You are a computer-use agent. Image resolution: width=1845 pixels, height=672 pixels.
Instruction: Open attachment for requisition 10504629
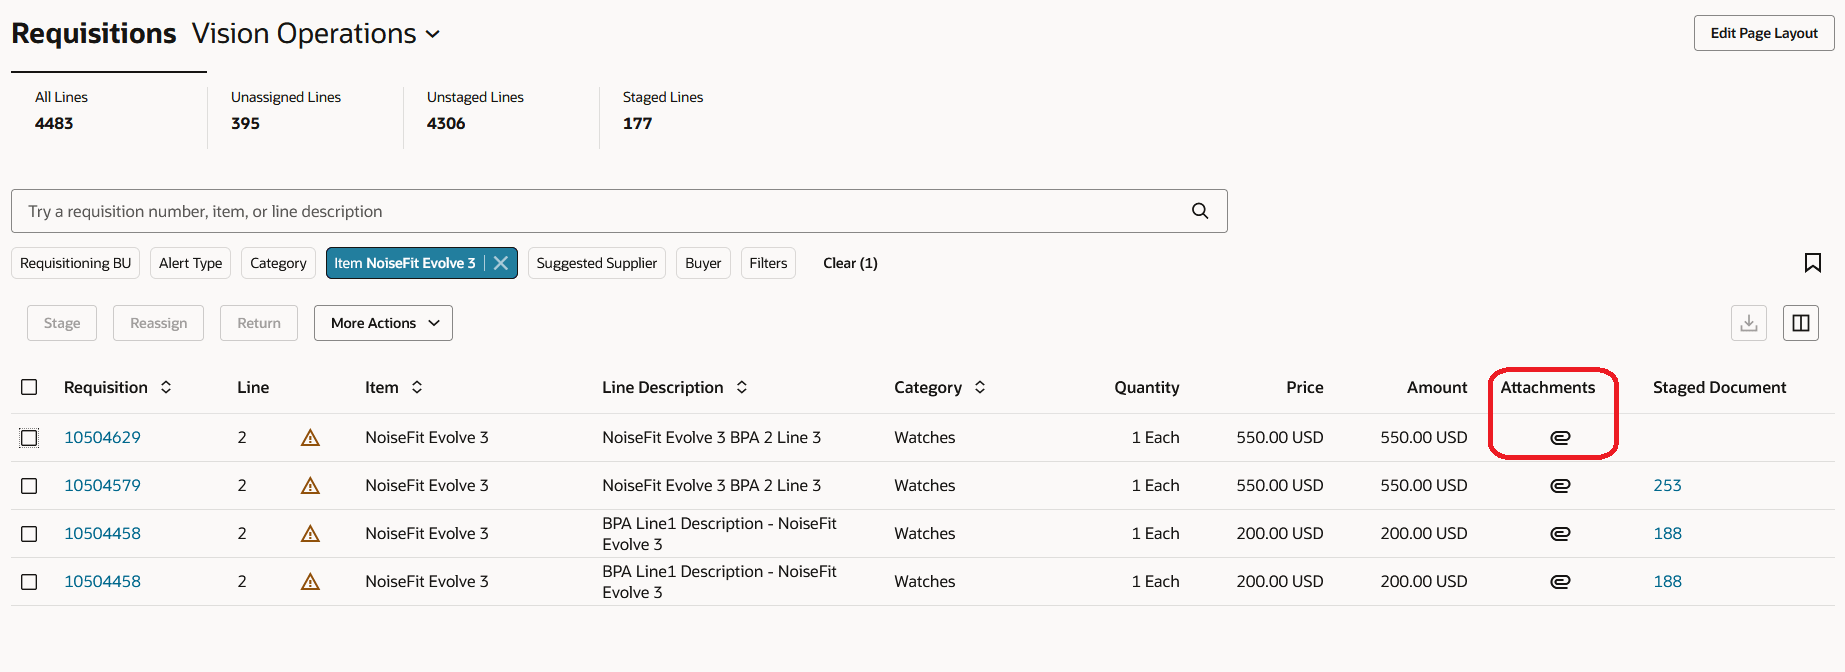point(1560,437)
